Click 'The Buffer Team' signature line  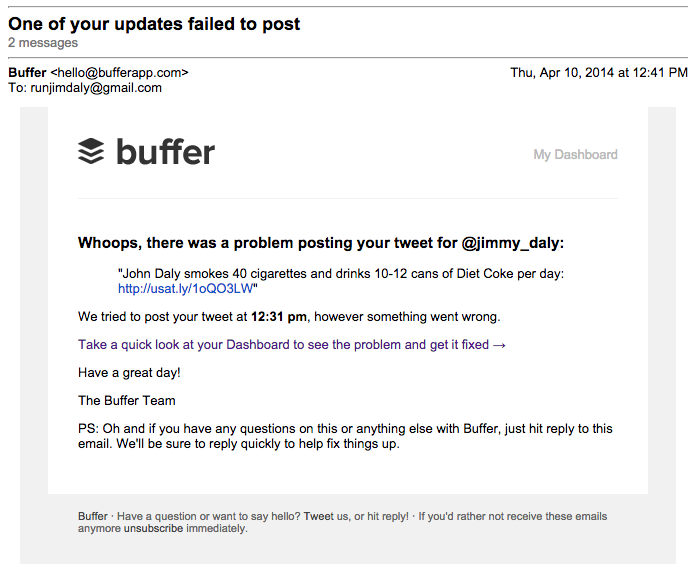click(x=127, y=401)
